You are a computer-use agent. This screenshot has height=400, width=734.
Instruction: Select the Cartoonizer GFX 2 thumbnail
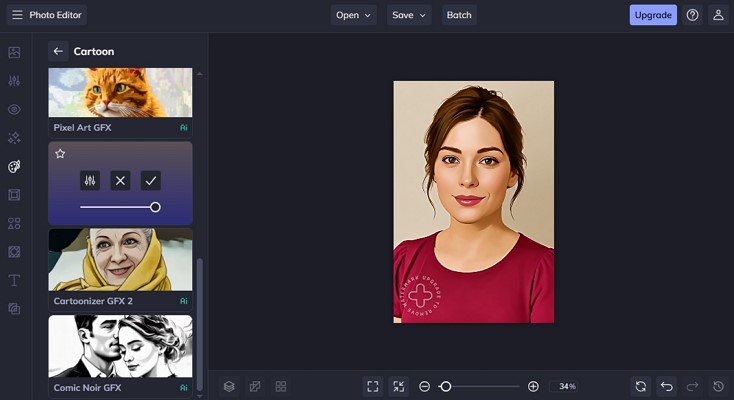[x=120, y=259]
